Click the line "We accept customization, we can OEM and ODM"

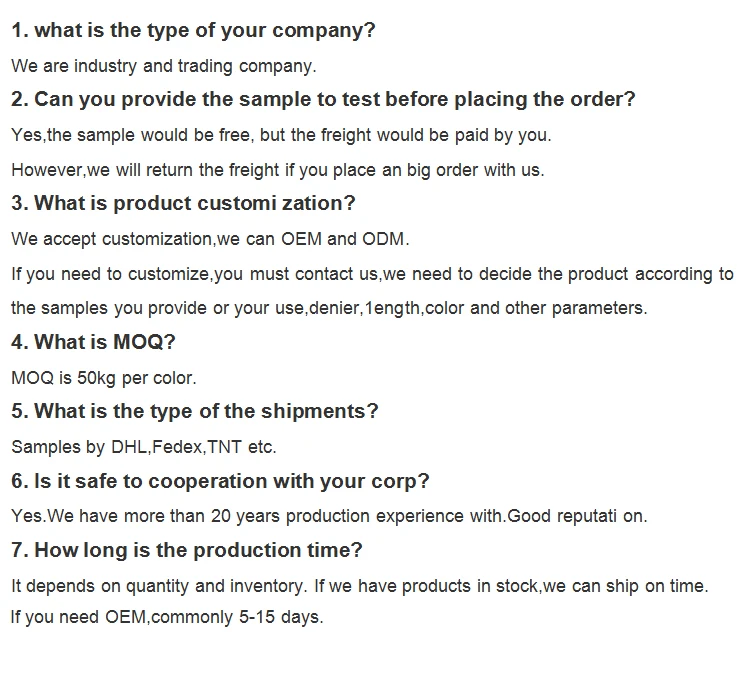click(210, 239)
